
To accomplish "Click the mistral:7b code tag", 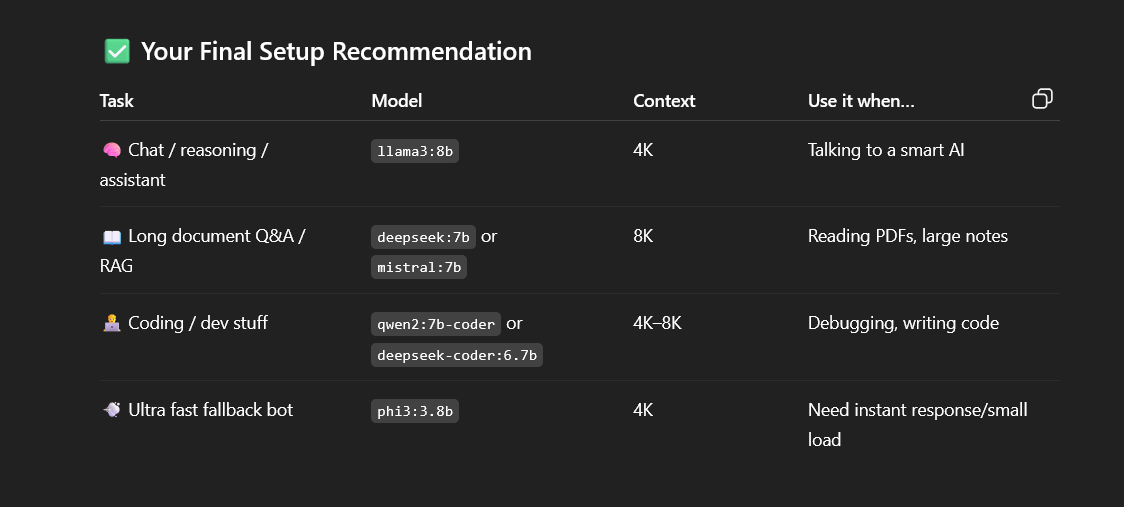I will coord(419,267).
